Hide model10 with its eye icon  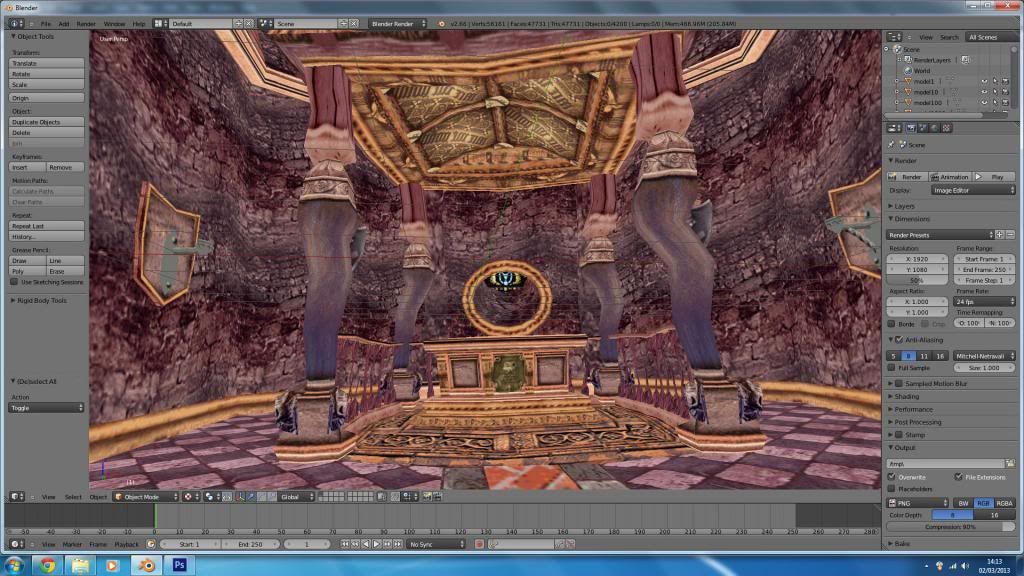[x=984, y=92]
